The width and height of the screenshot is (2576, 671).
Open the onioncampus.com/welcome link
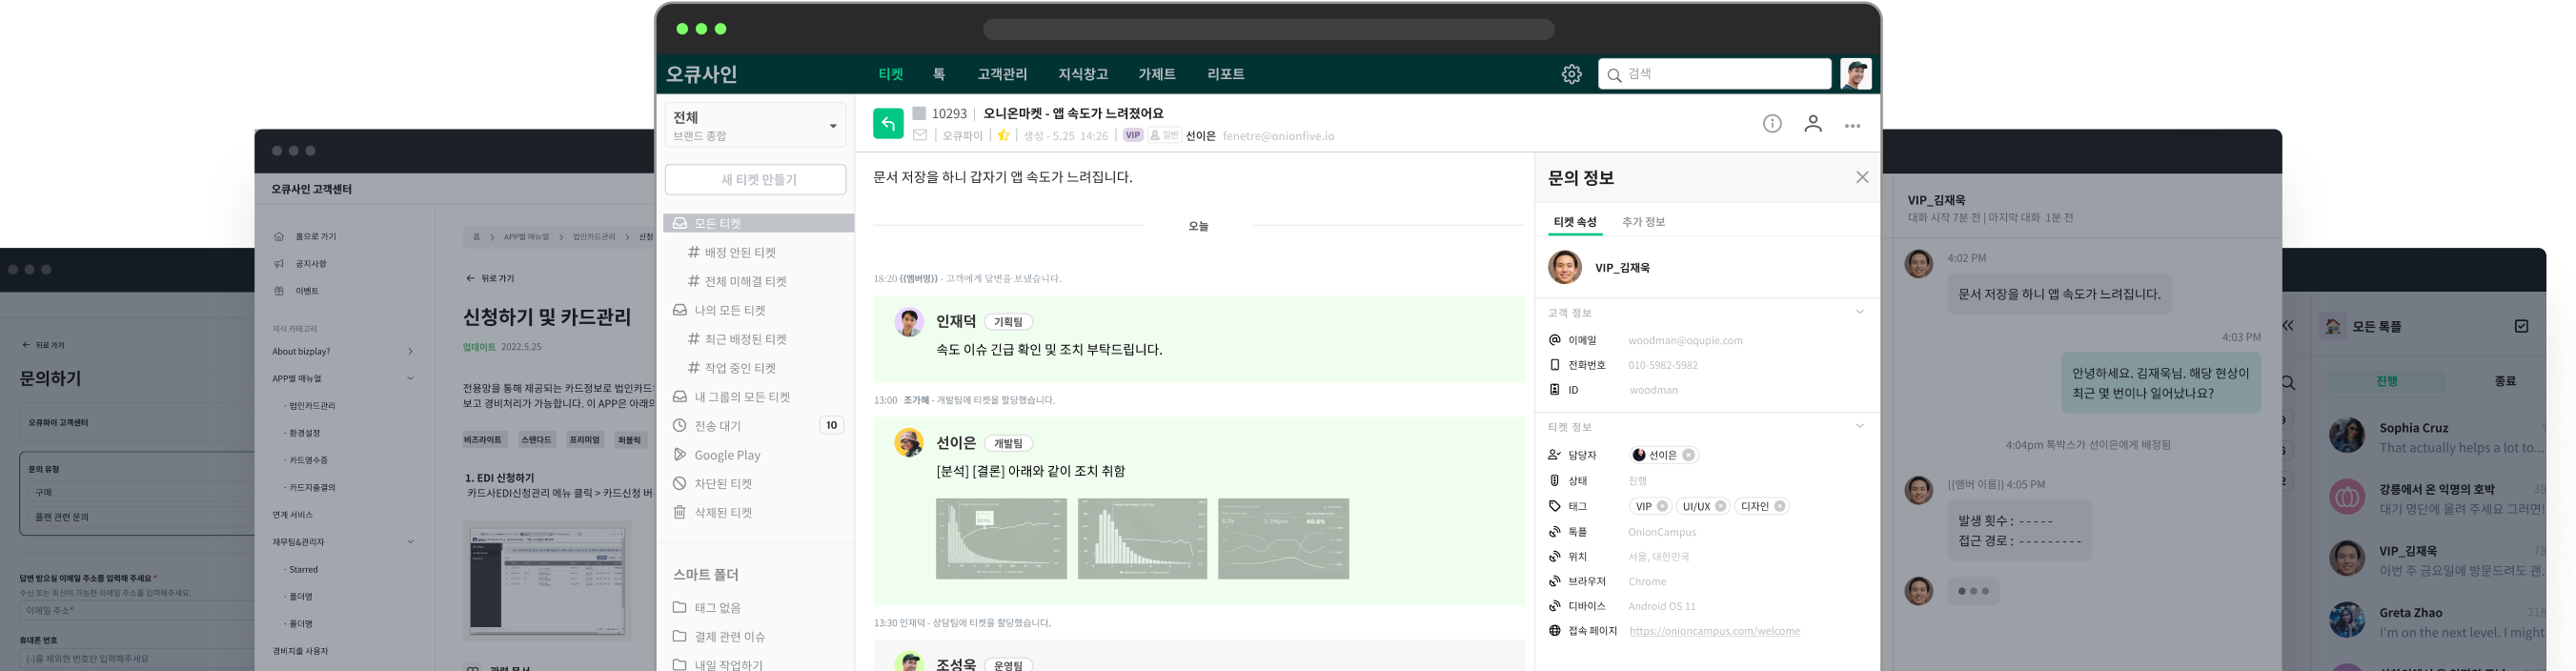click(x=1714, y=631)
